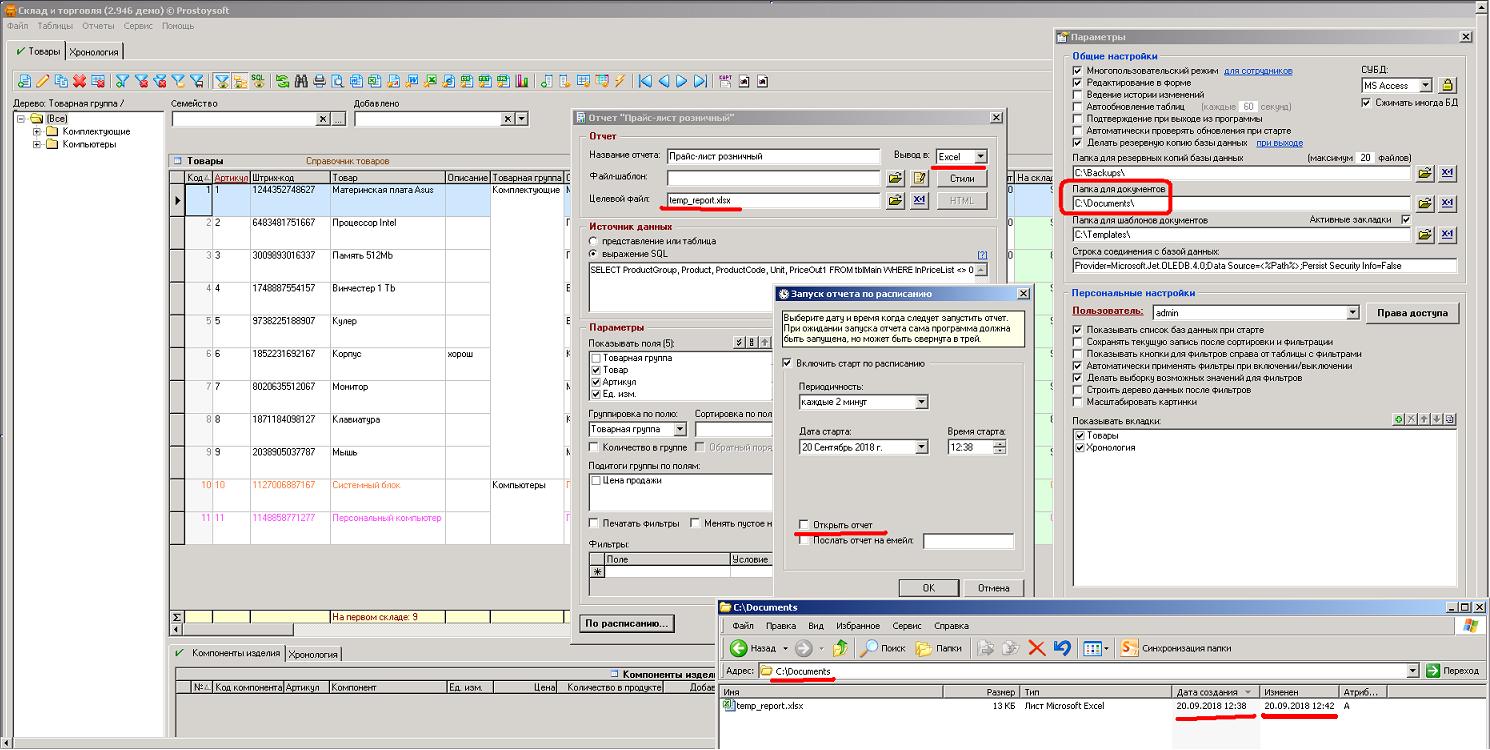Open the 'Отчеты' menu
The image size is (1490, 750).
click(x=98, y=26)
